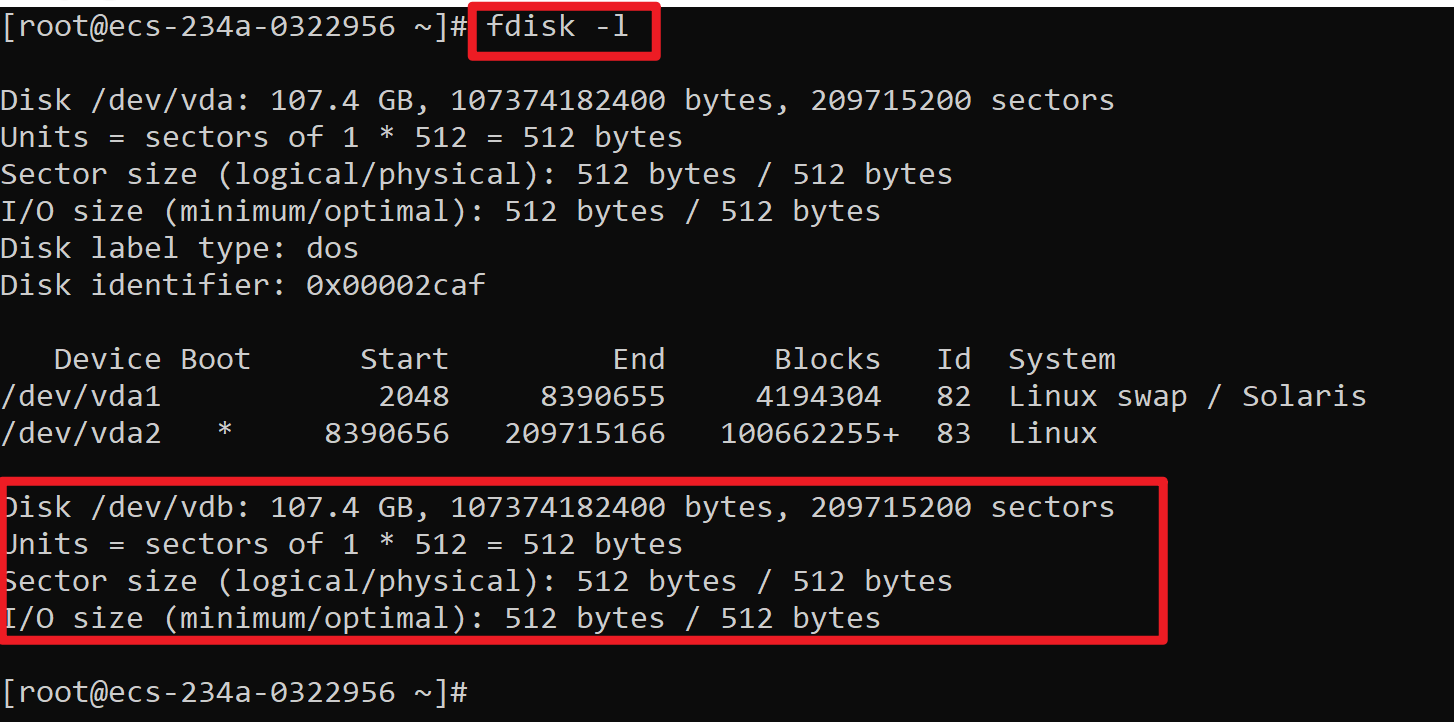The height and width of the screenshot is (722, 1454).
Task: Click the Id column header
Action: [953, 360]
